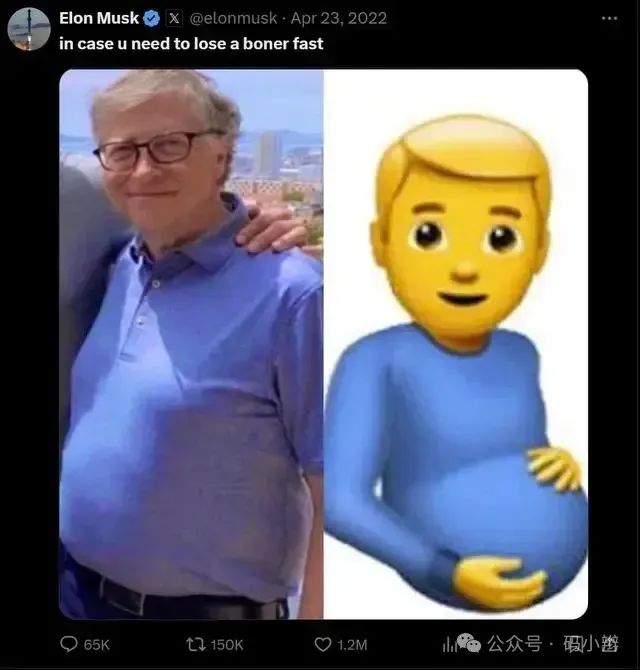
Task: Open the pregnant man emoji image
Action: [456, 344]
